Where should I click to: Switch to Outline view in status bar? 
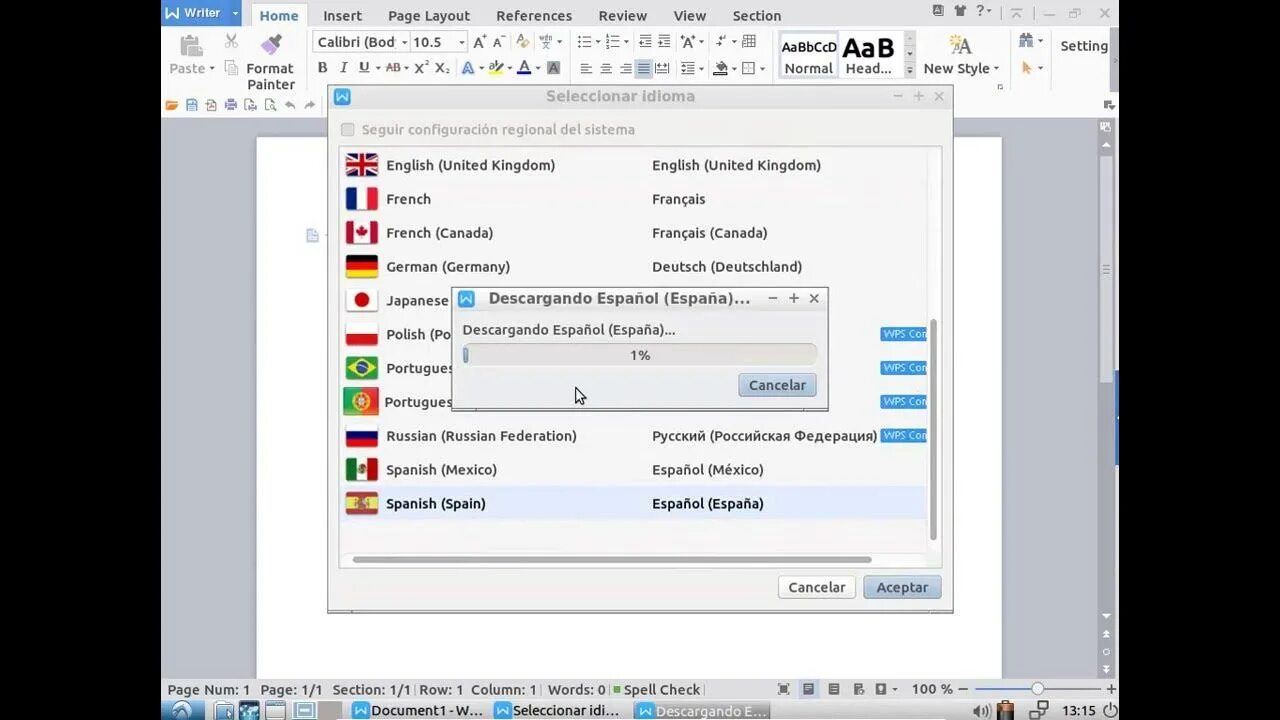[832, 689]
